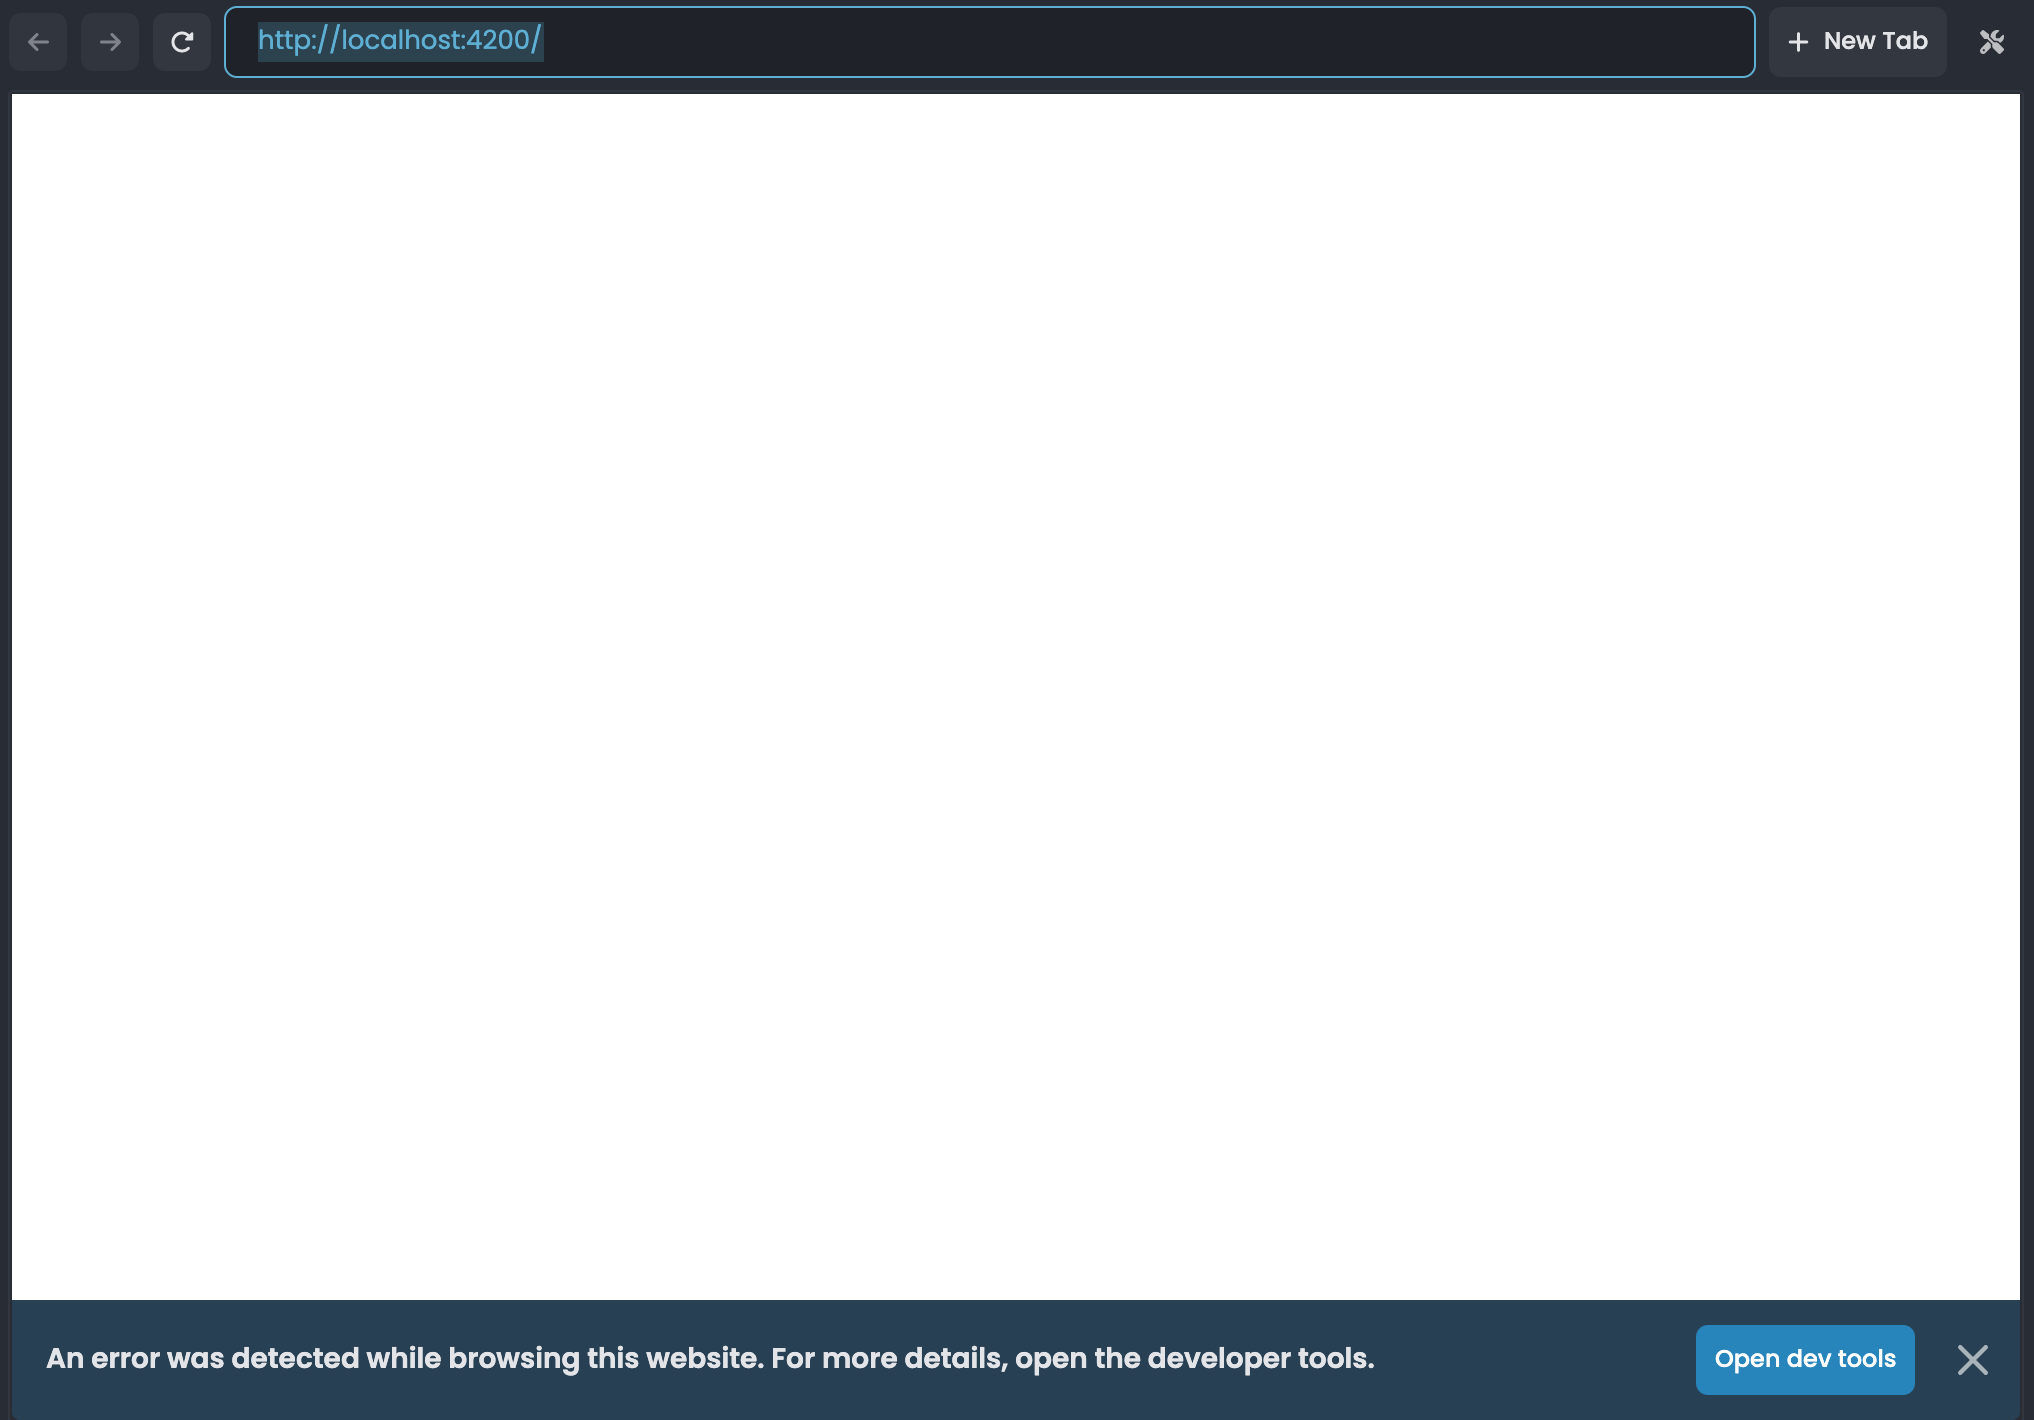Click the error detected message text
This screenshot has height=1420, width=2034.
tap(710, 1358)
